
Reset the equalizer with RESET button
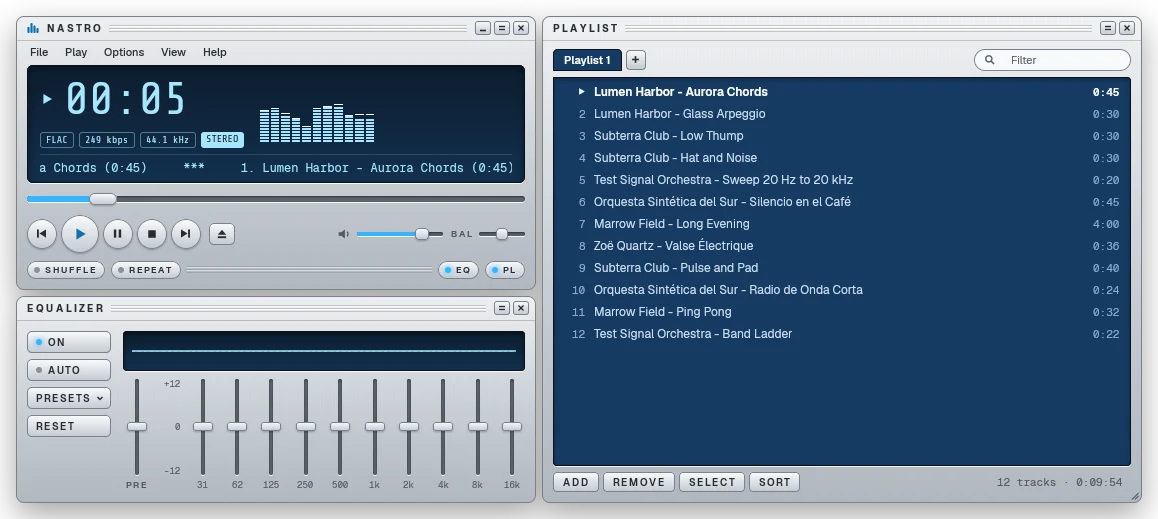coord(69,426)
